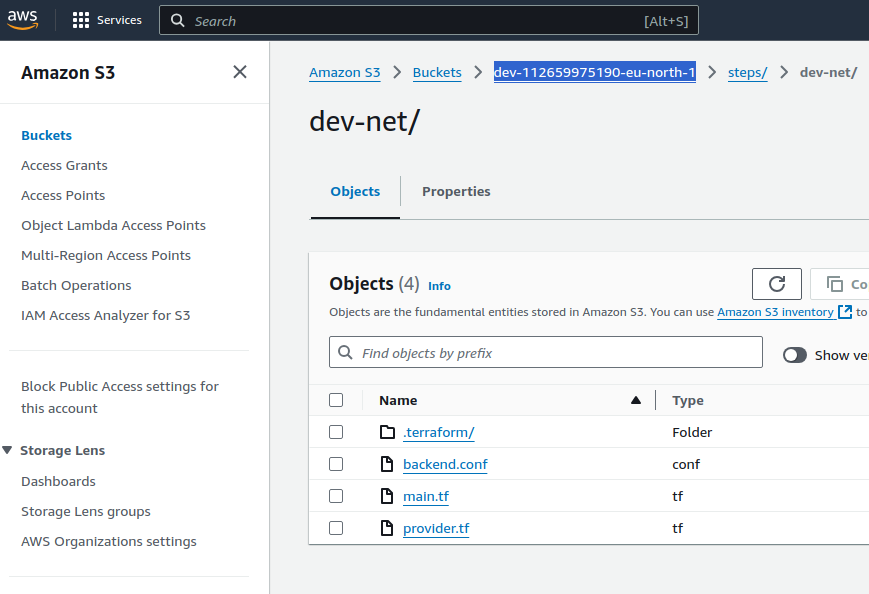Open Access Points in the sidebar
Screen dimensions: 869x594
pyautogui.click(x=63, y=195)
